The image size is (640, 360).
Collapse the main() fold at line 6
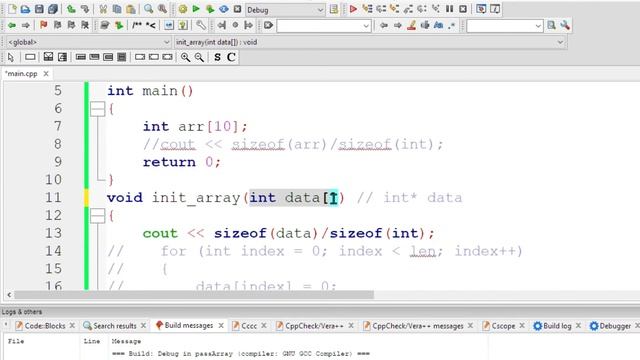(98, 109)
